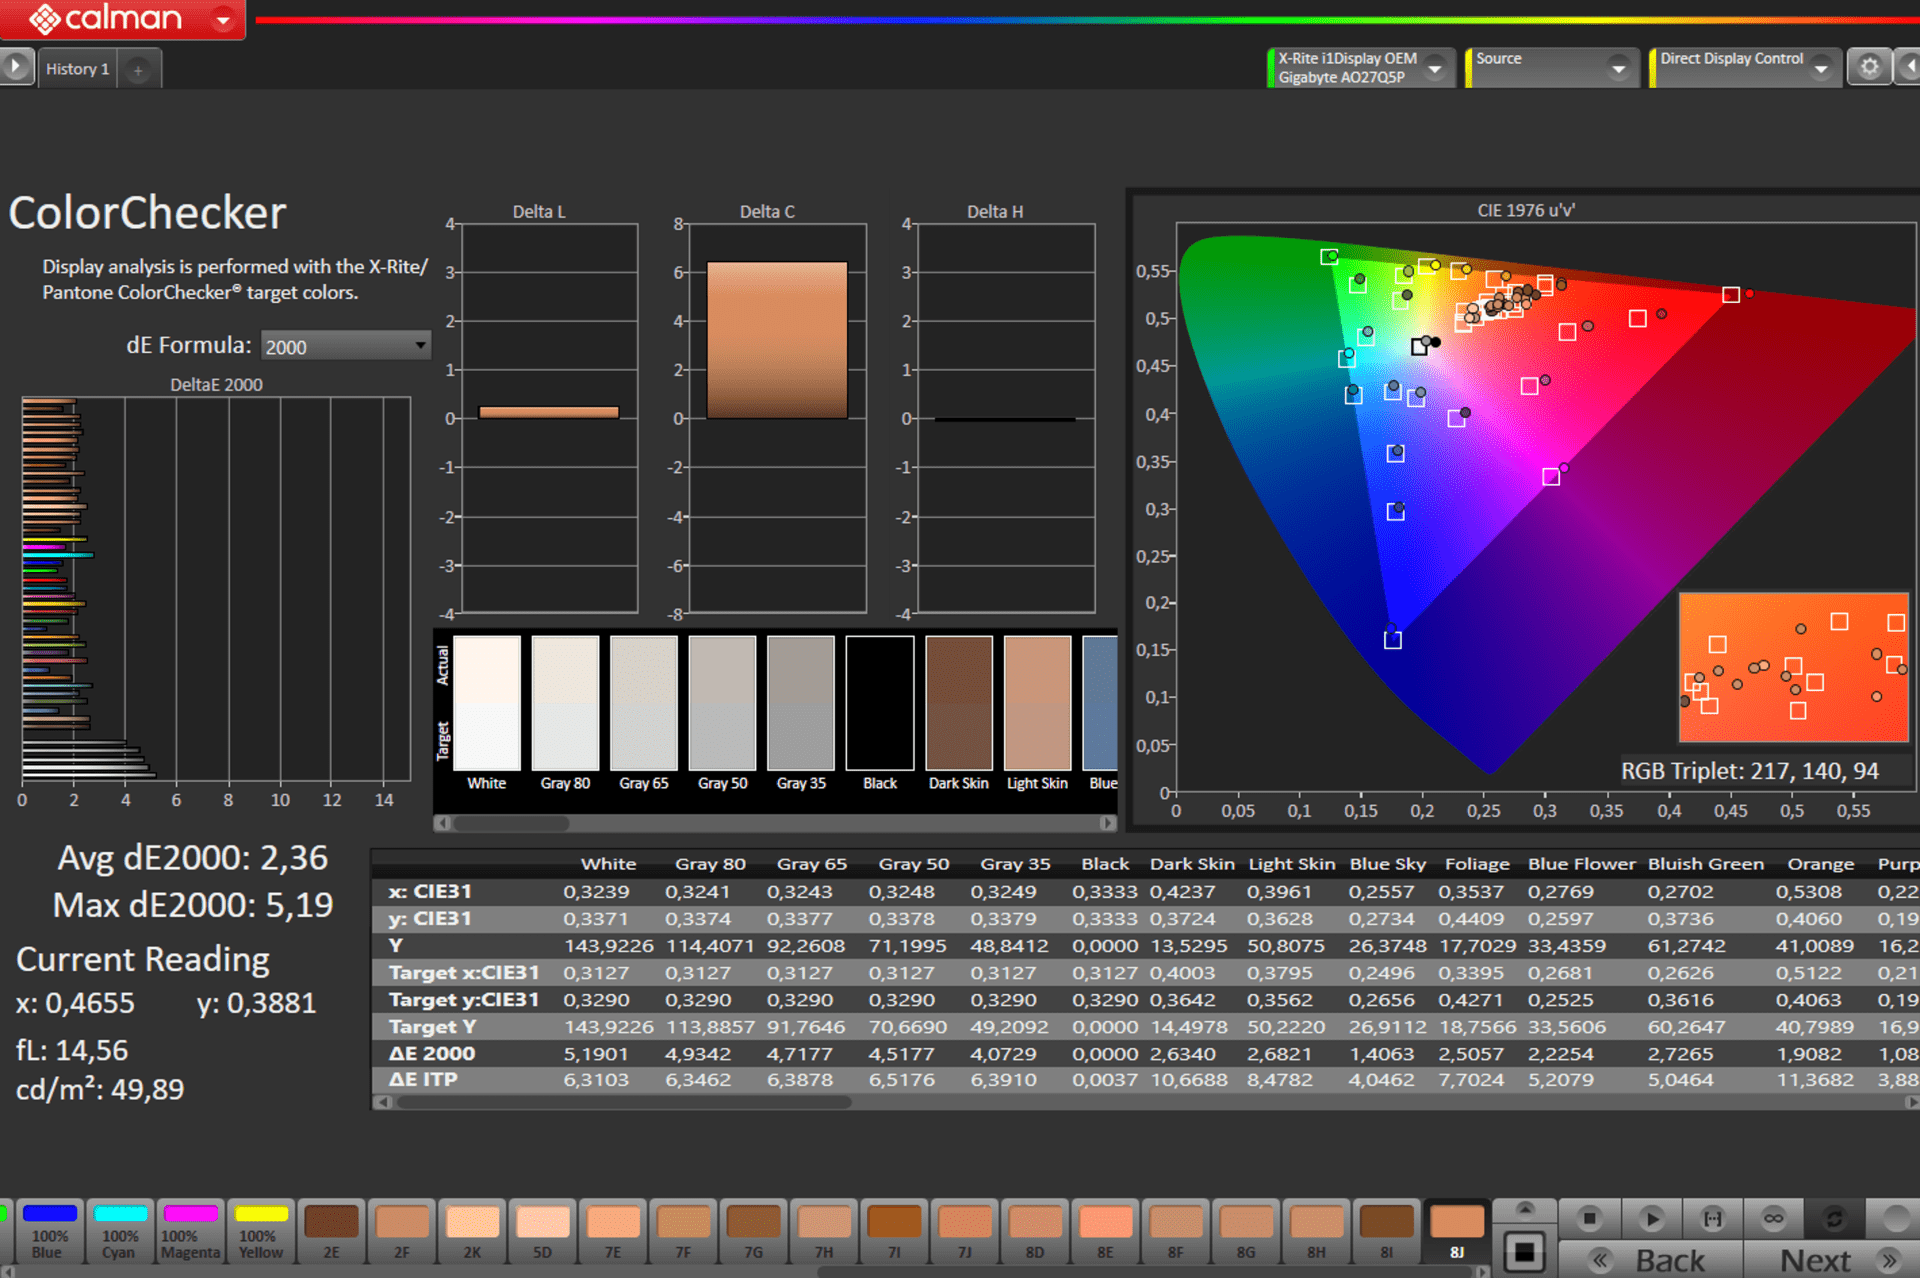Click the refresh arrows icon
Viewport: 1920px width, 1278px height.
[x=1834, y=1218]
